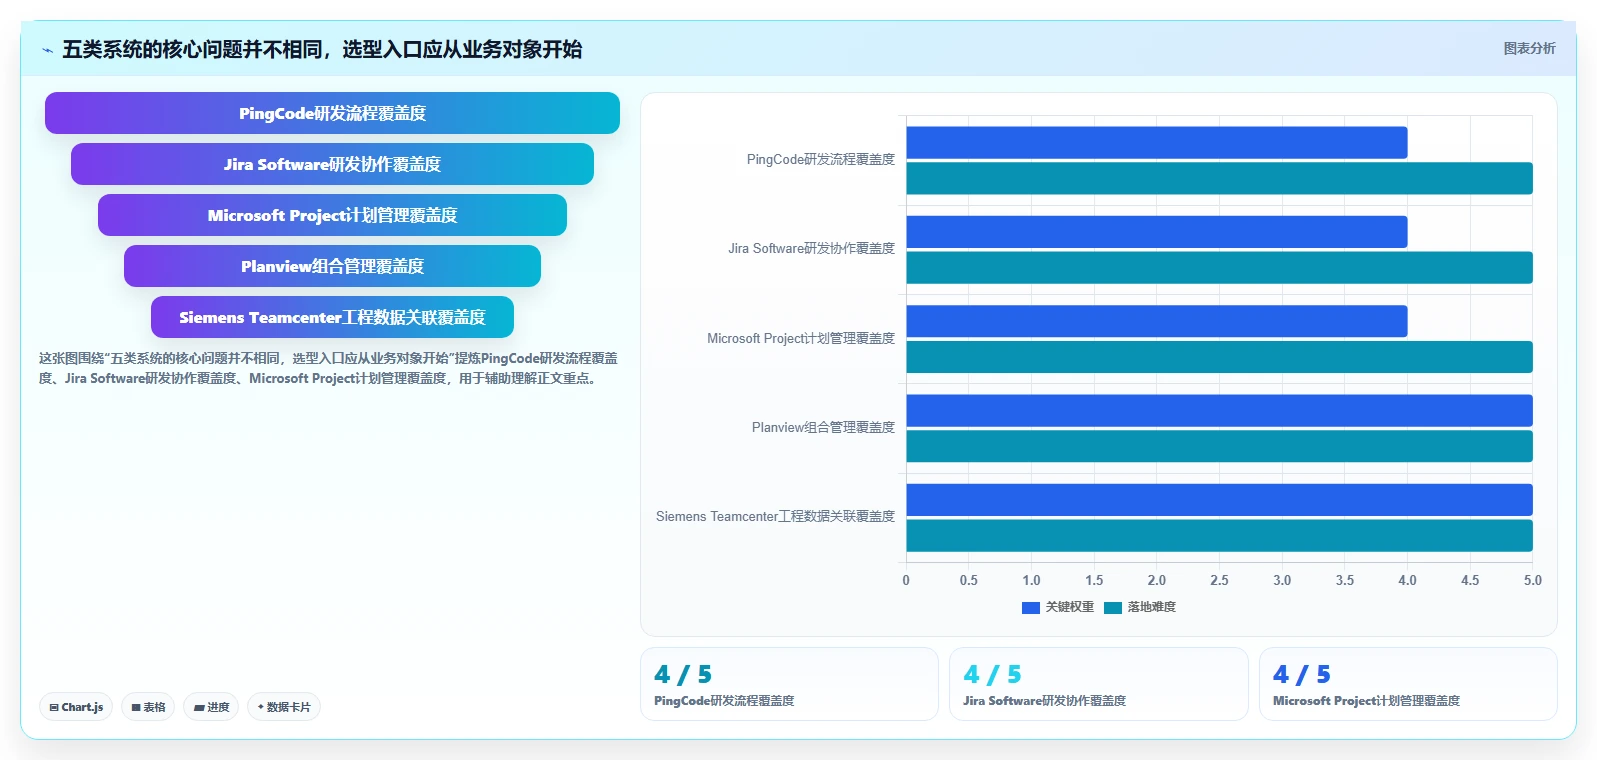Click the 数据卡片 tag chip
1597x760 pixels.
click(284, 707)
